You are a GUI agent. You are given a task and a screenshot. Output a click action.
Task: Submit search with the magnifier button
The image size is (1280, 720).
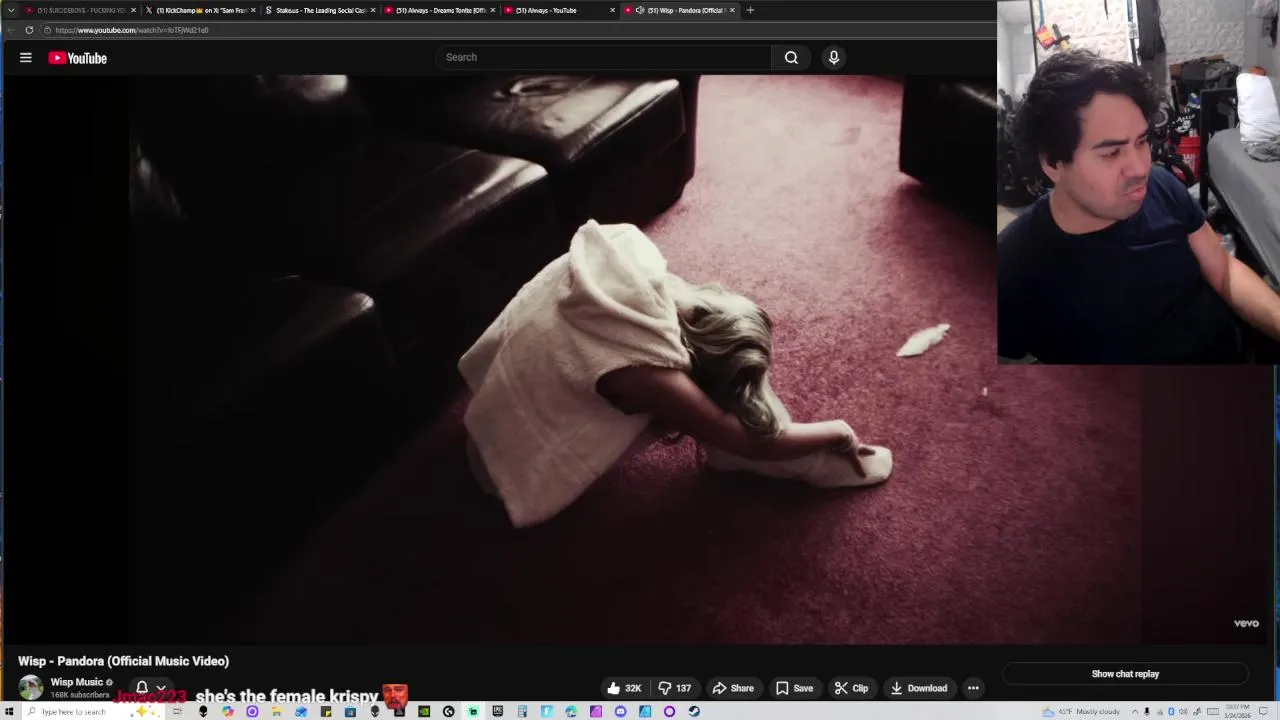[x=791, y=57]
